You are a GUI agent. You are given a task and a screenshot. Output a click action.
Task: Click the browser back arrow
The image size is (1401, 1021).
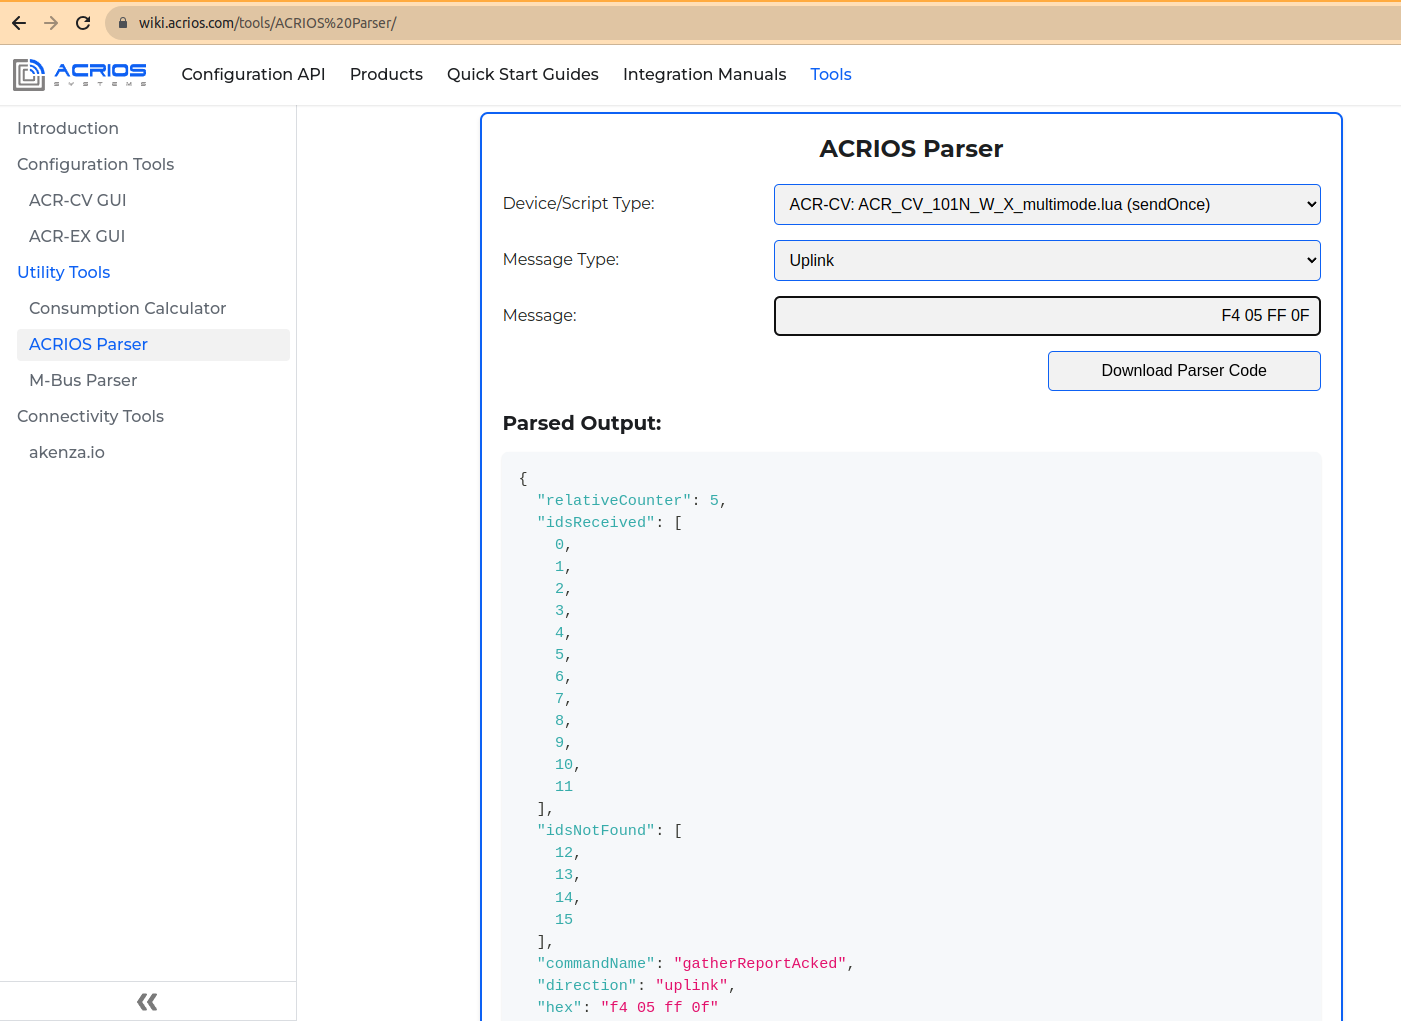(x=19, y=23)
